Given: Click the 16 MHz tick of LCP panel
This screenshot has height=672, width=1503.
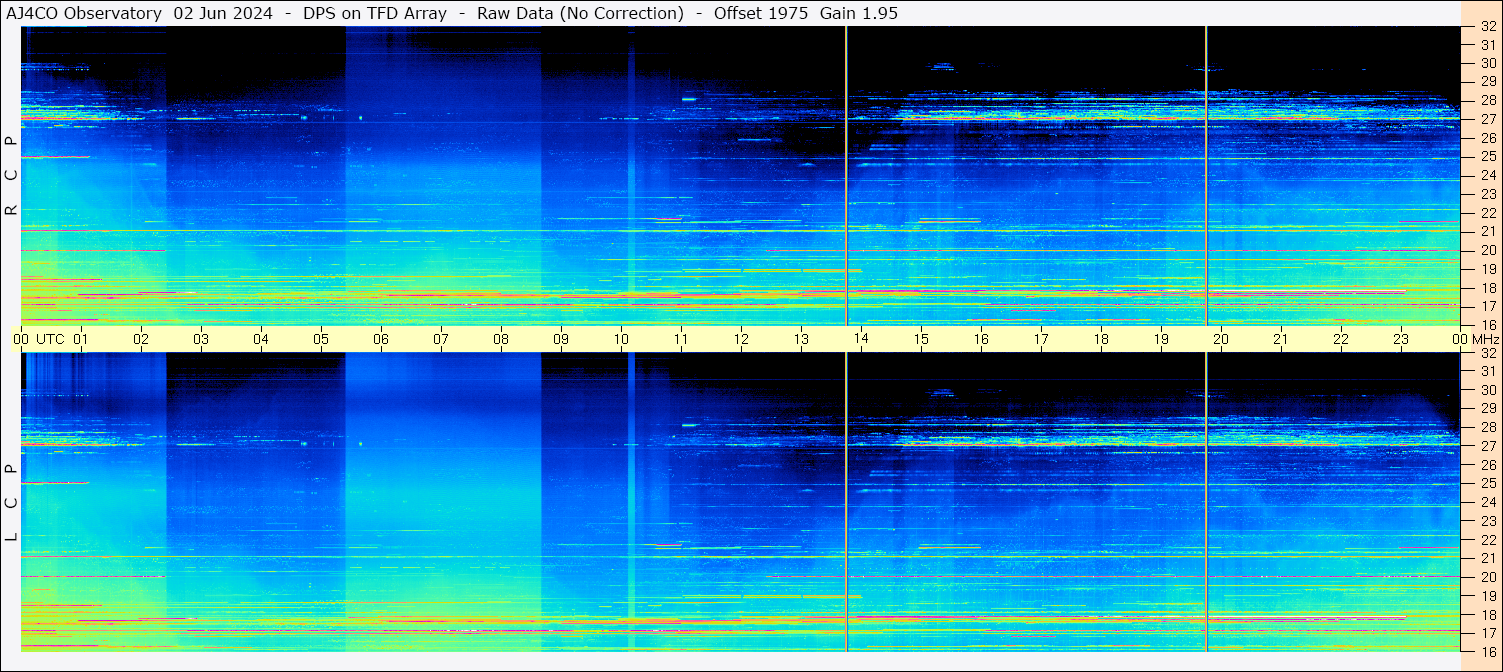Looking at the screenshot, I should 1487,651.
